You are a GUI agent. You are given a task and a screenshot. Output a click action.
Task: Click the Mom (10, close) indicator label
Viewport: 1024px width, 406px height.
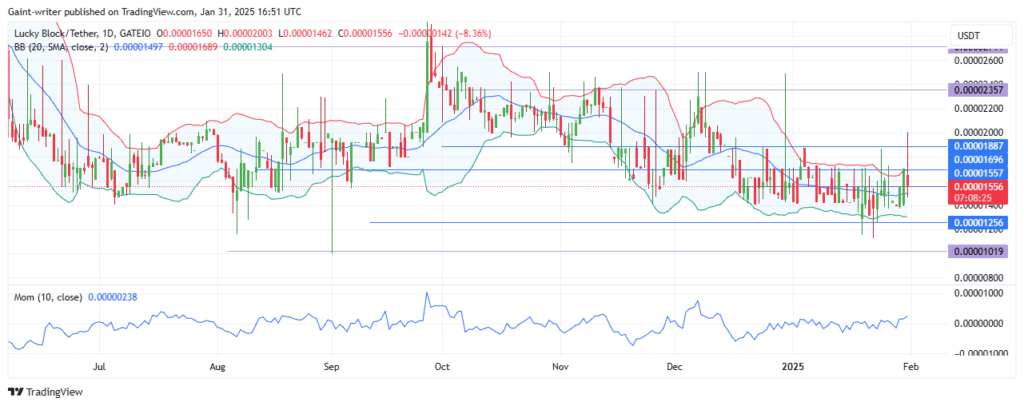(x=48, y=297)
